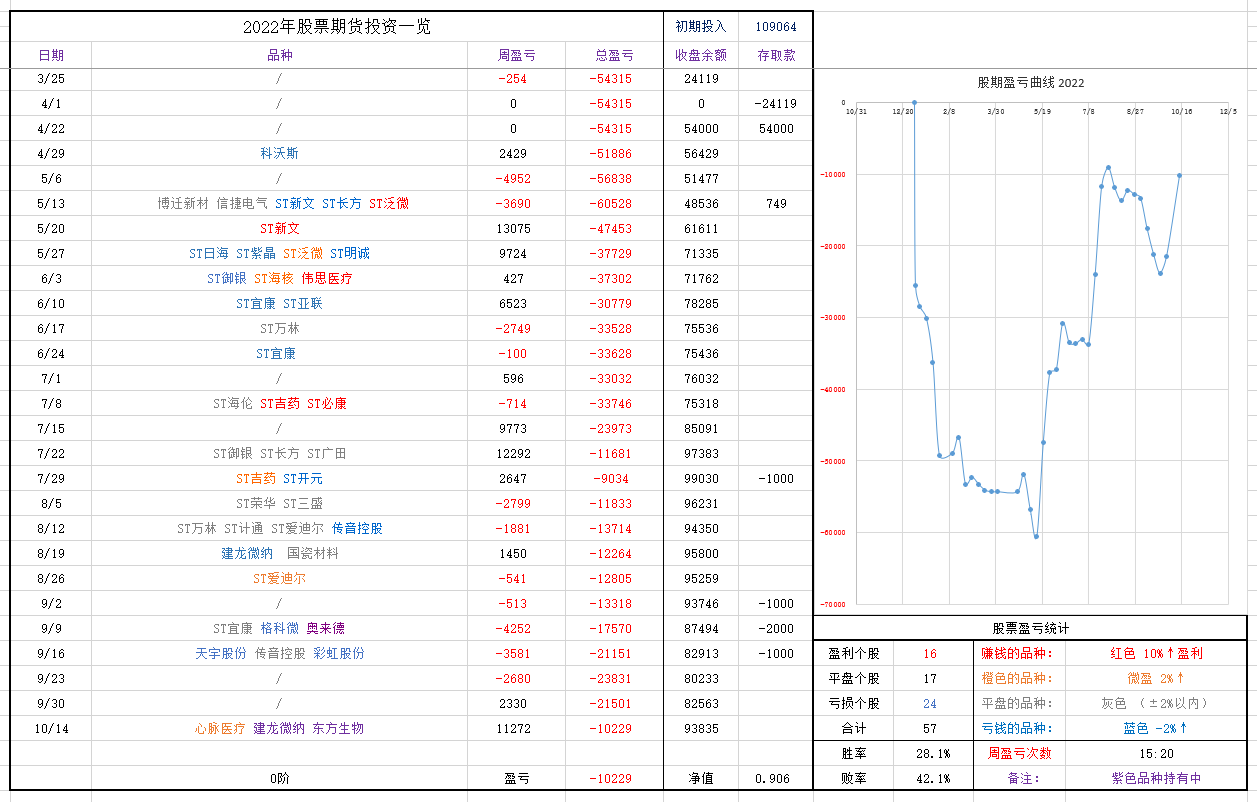Click the deposit value 749
The image size is (1257, 802).
(776, 203)
